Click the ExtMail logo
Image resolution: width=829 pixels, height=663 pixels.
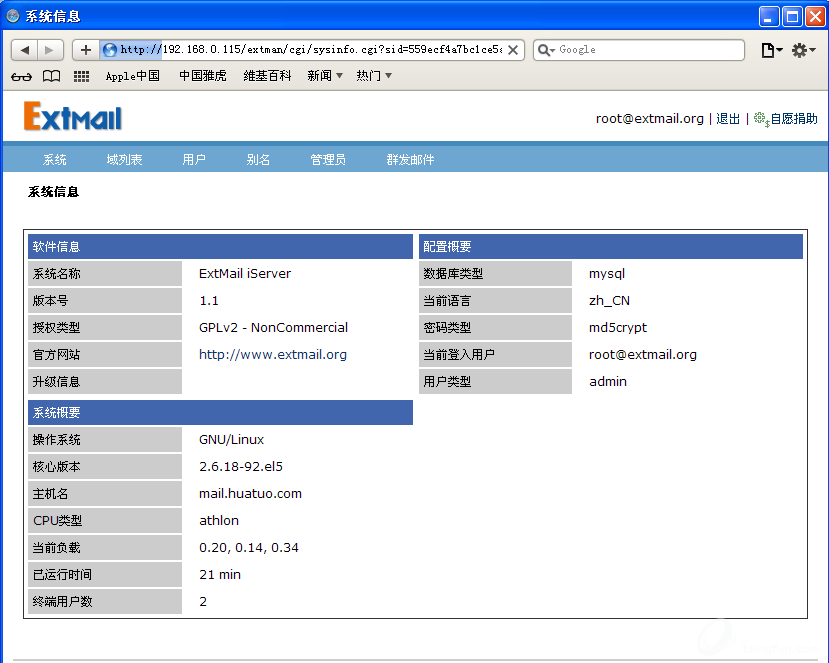(x=73, y=117)
